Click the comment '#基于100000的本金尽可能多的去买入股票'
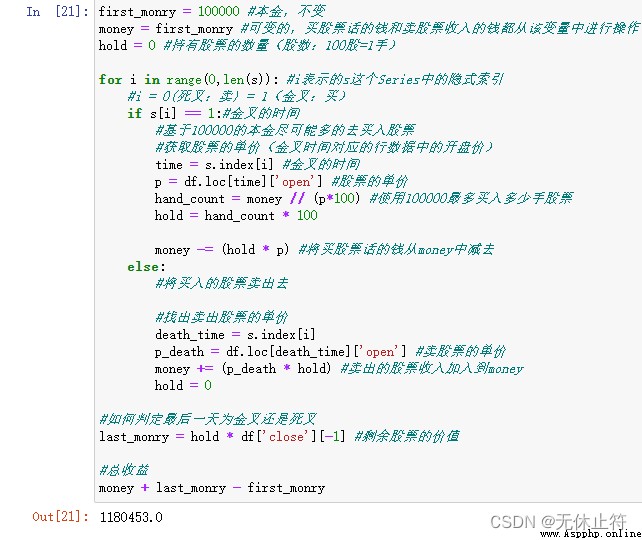This screenshot has width=642, height=540. [x=285, y=130]
